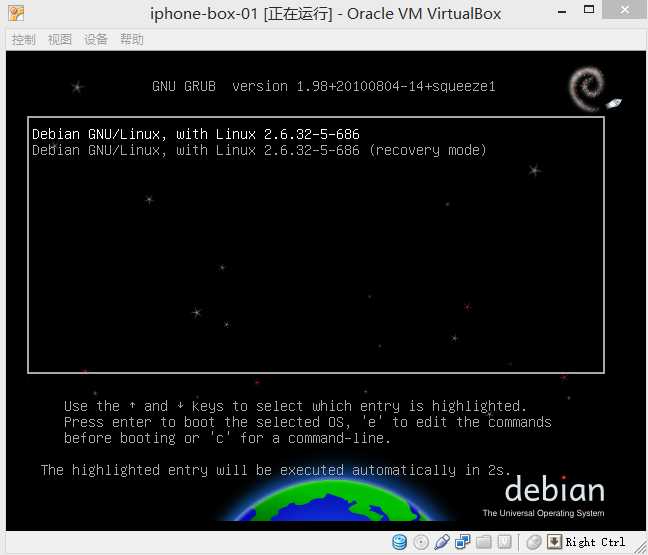Minimize the VirtualBox window
648x555 pixels.
tap(562, 11)
